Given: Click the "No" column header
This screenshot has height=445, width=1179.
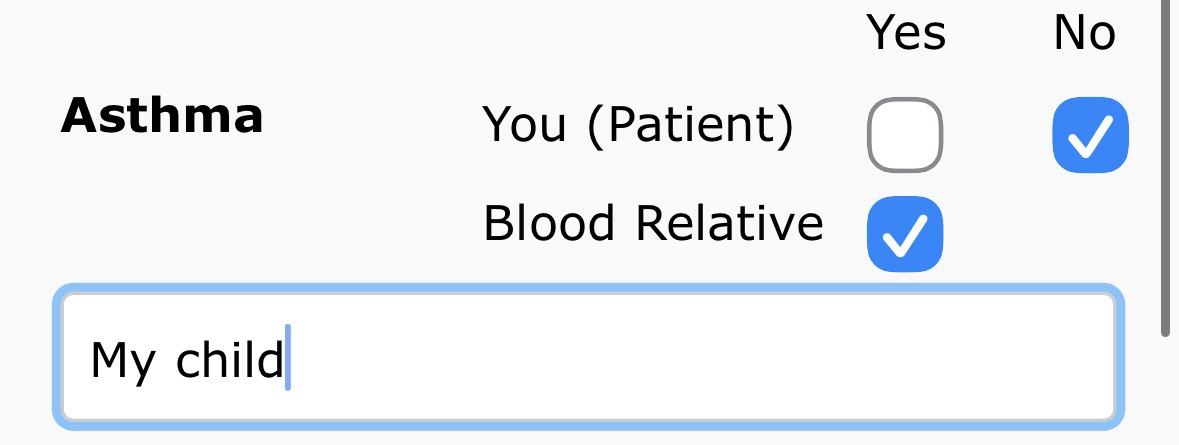Looking at the screenshot, I should 1084,33.
